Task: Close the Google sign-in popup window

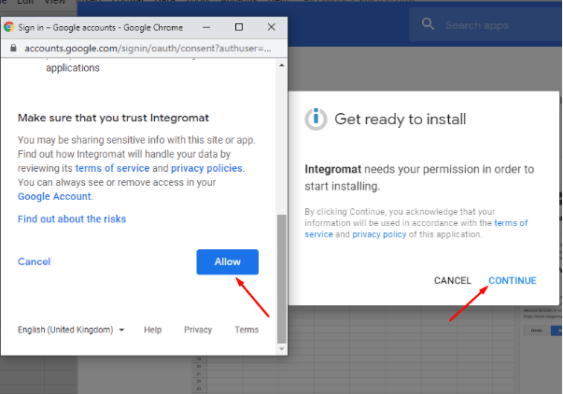Action: [271, 27]
